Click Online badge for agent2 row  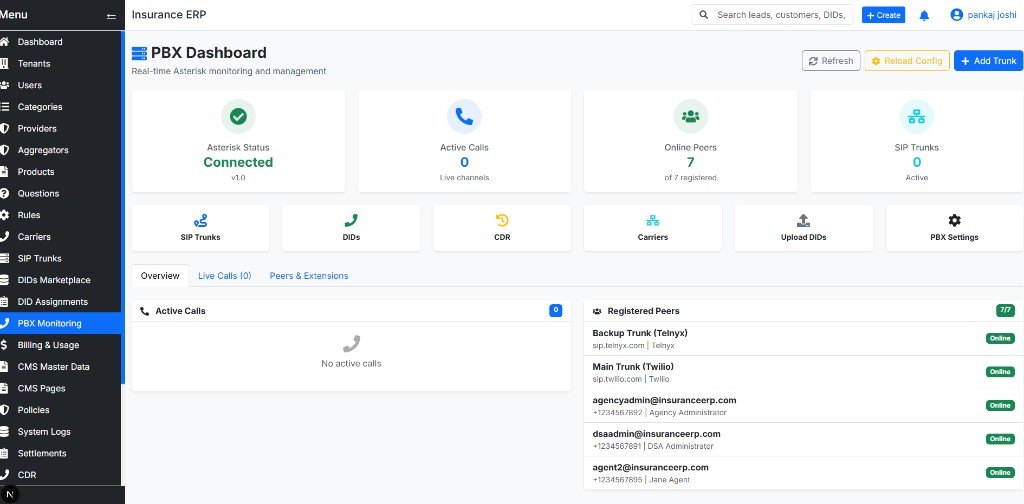tap(1000, 472)
